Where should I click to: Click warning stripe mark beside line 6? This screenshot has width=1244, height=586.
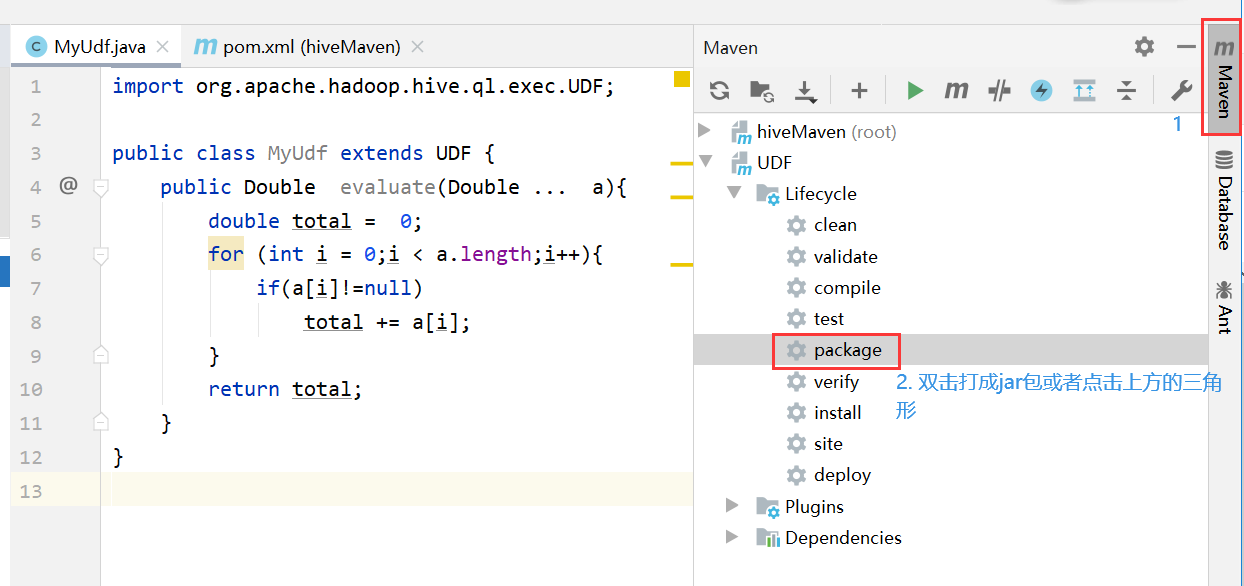coord(682,265)
